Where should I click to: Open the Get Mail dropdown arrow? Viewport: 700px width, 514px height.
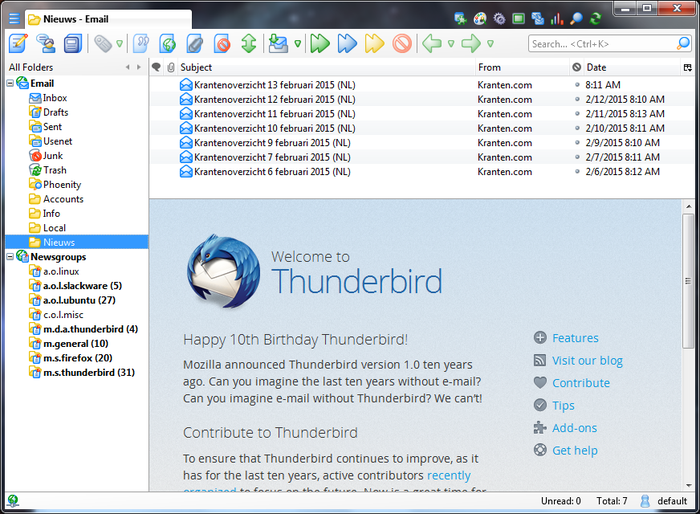click(297, 44)
